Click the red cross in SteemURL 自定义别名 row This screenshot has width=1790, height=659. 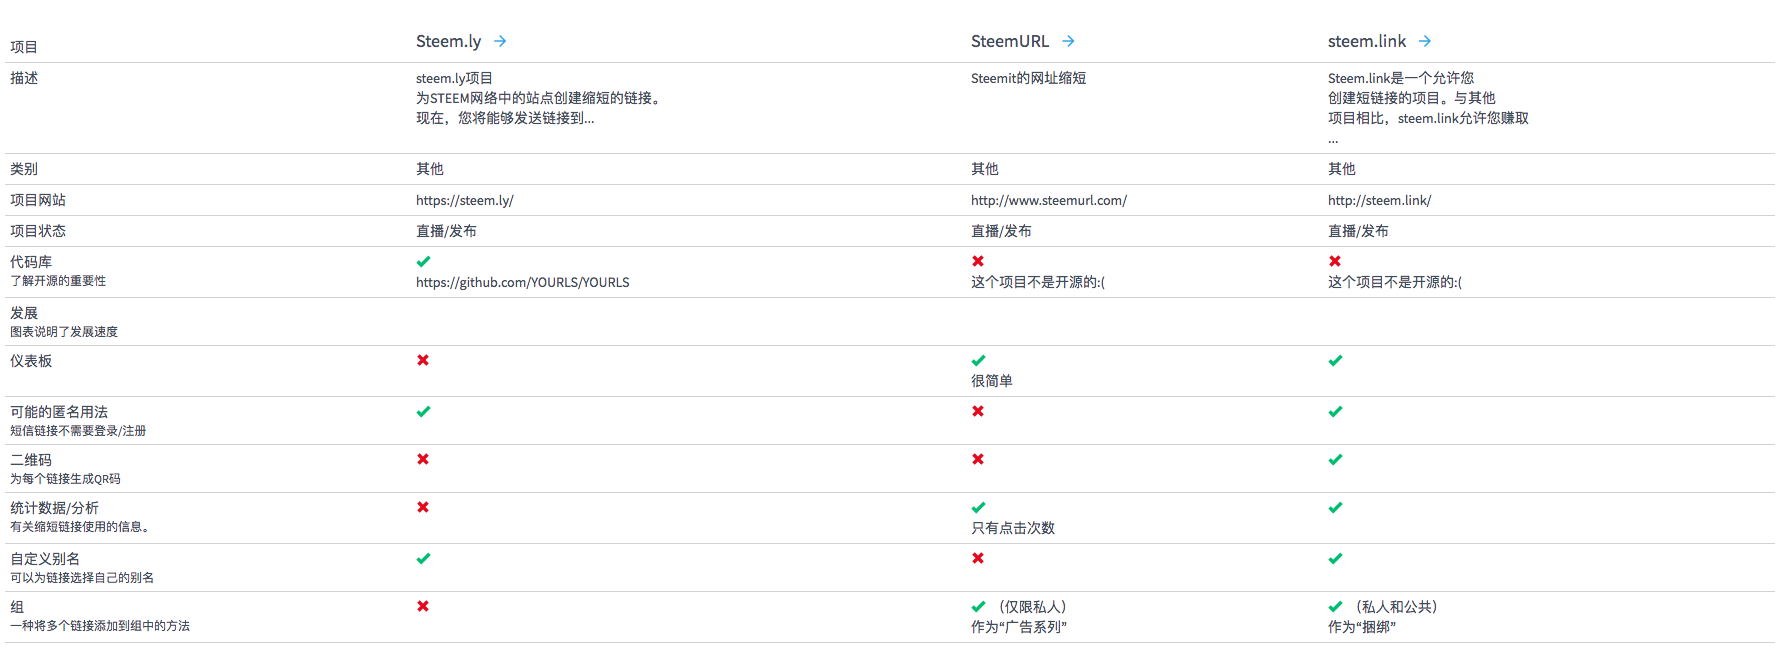tap(978, 558)
